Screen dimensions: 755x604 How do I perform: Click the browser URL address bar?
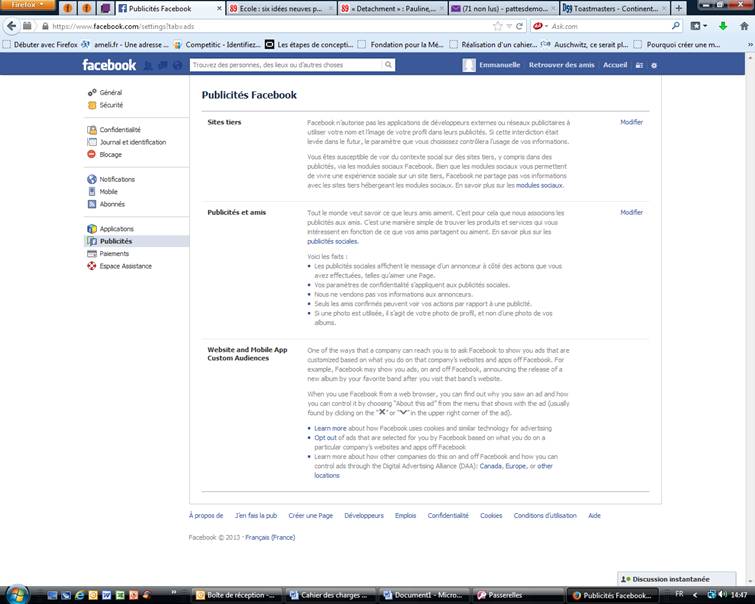click(x=270, y=26)
